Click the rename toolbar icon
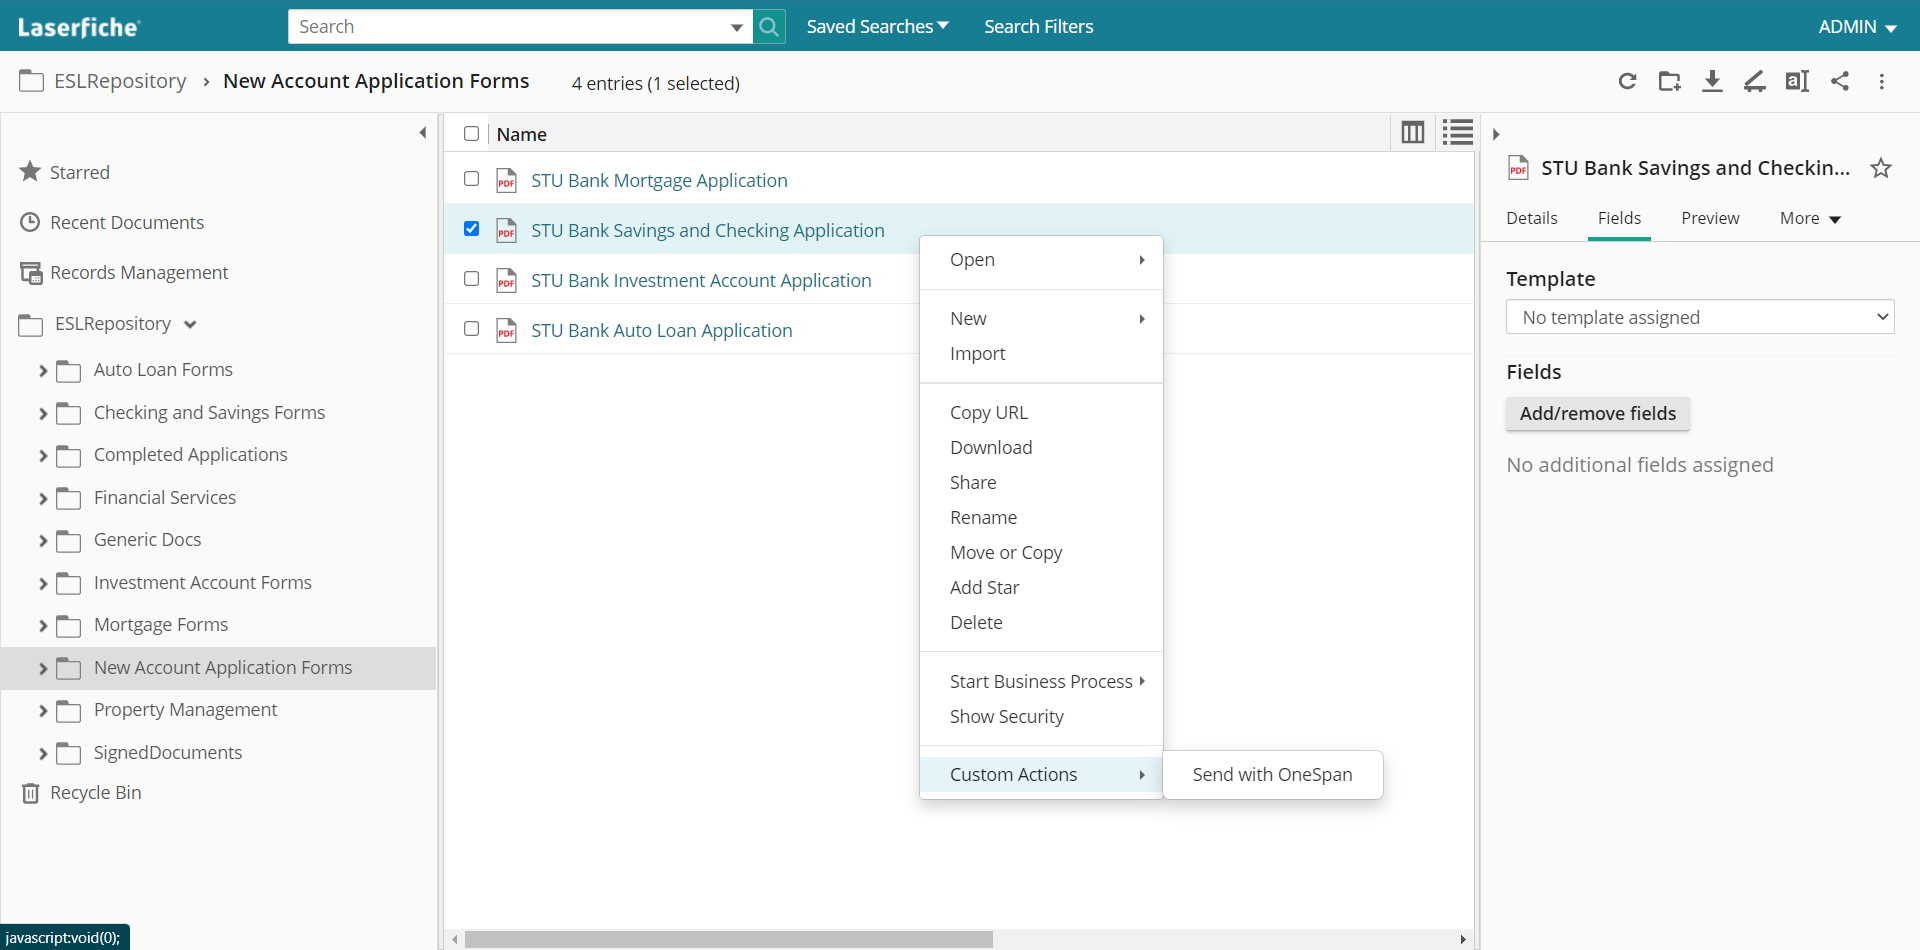 [1797, 81]
